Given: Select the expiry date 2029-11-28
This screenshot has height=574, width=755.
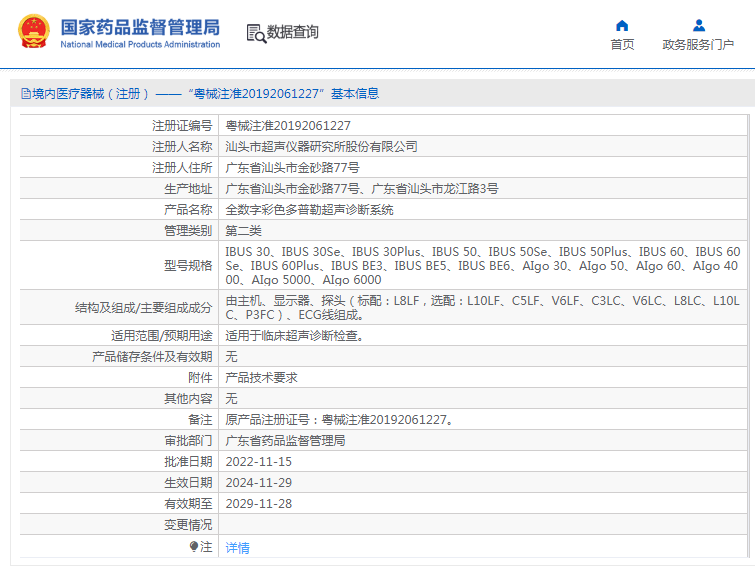Looking at the screenshot, I should [x=258, y=503].
